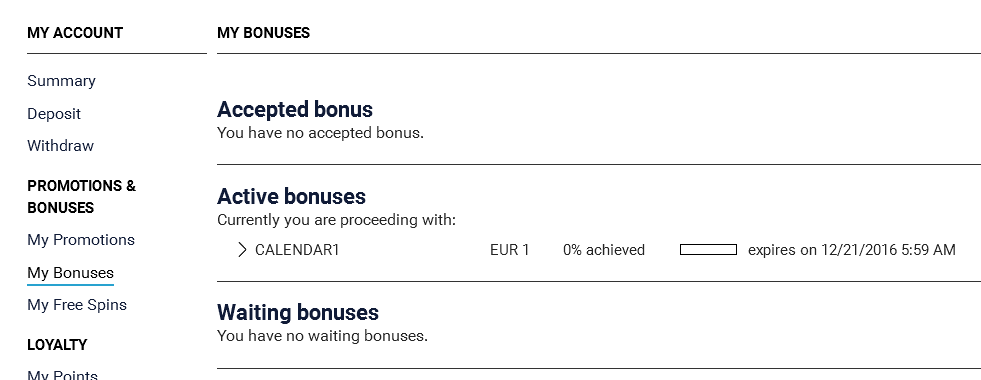
Task: Click the CALENDAR1 bonus name
Action: pos(297,250)
